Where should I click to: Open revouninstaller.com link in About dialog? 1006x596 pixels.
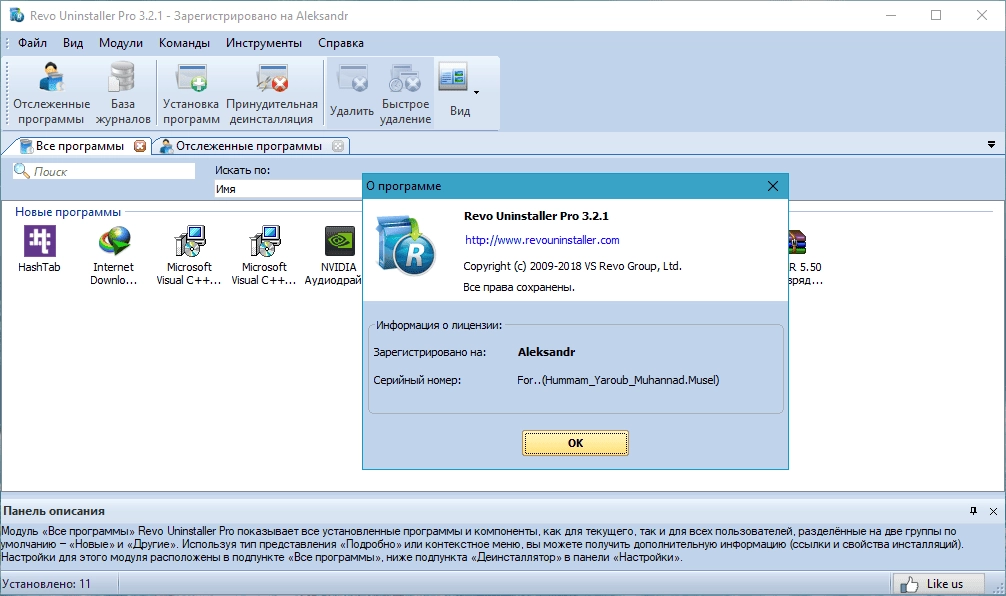[x=542, y=240]
